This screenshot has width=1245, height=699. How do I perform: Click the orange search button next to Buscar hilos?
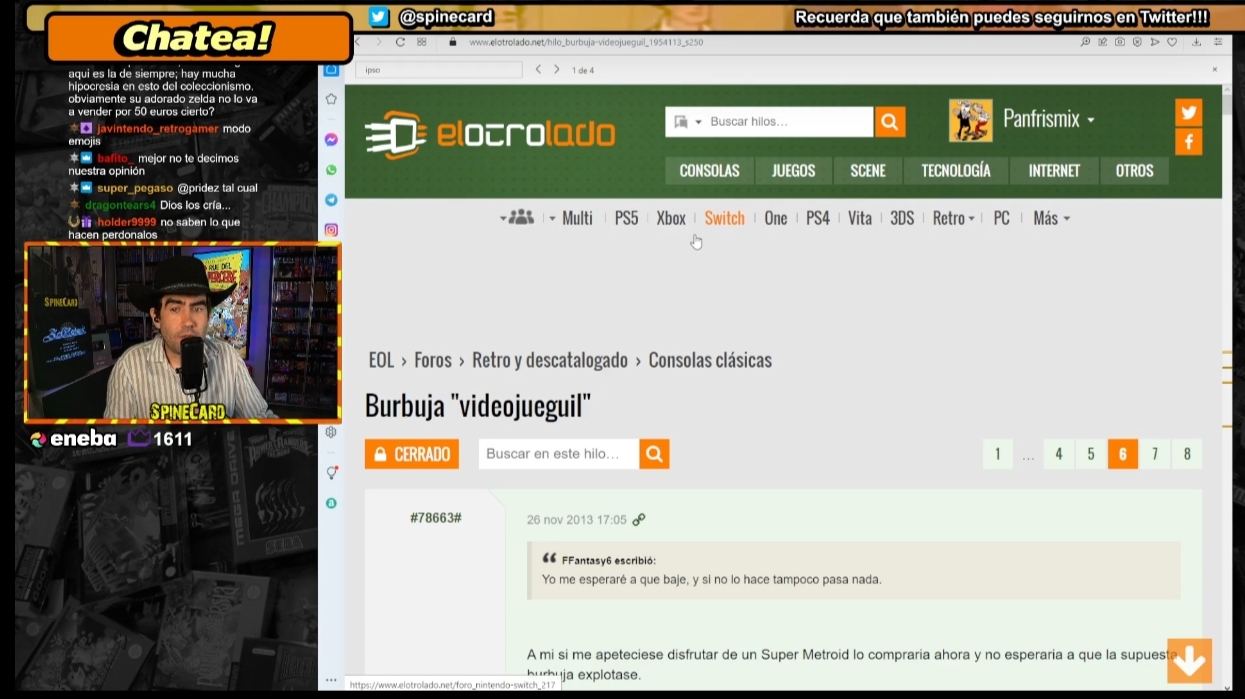889,122
